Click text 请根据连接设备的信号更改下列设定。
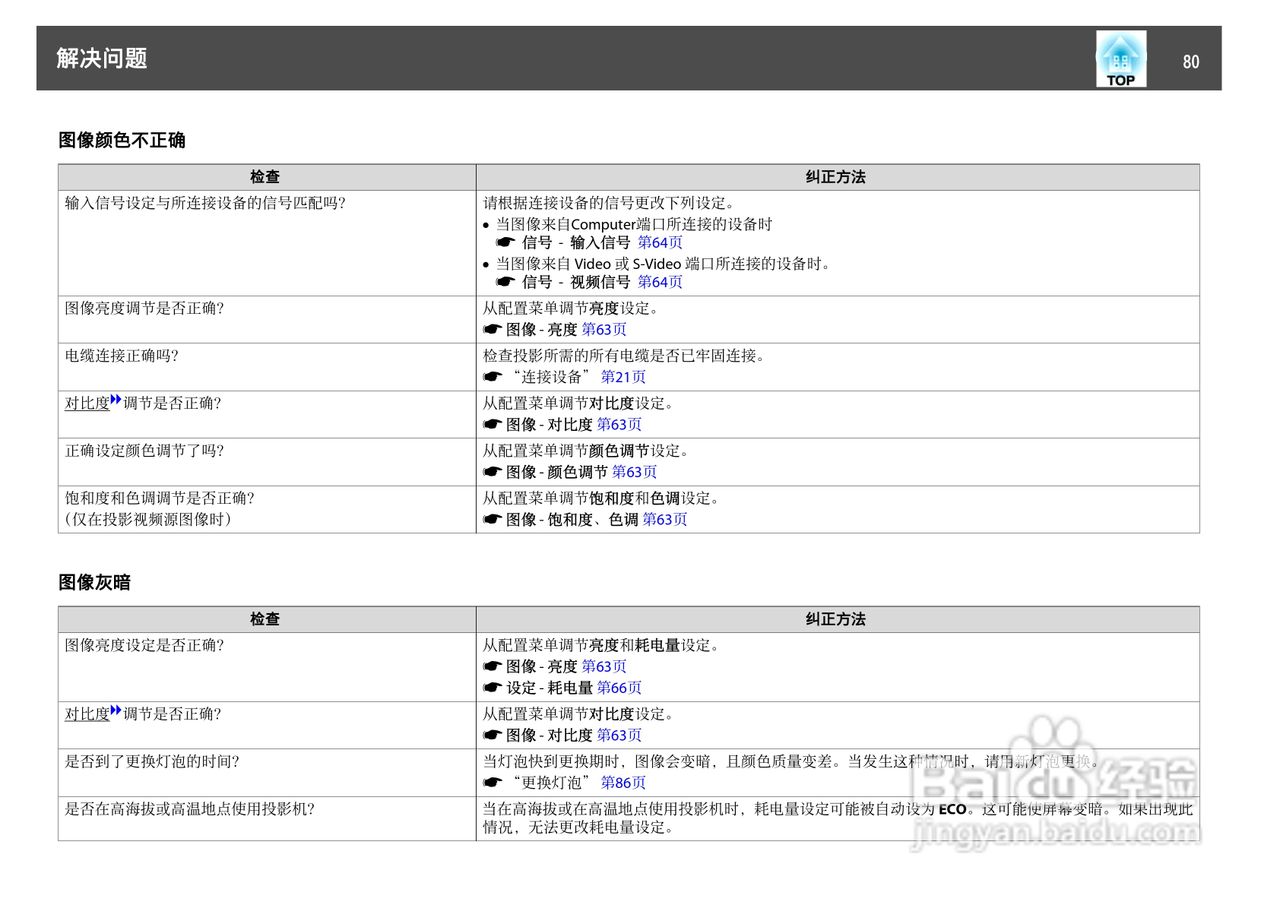The width and height of the screenshot is (1280, 905). pos(610,202)
